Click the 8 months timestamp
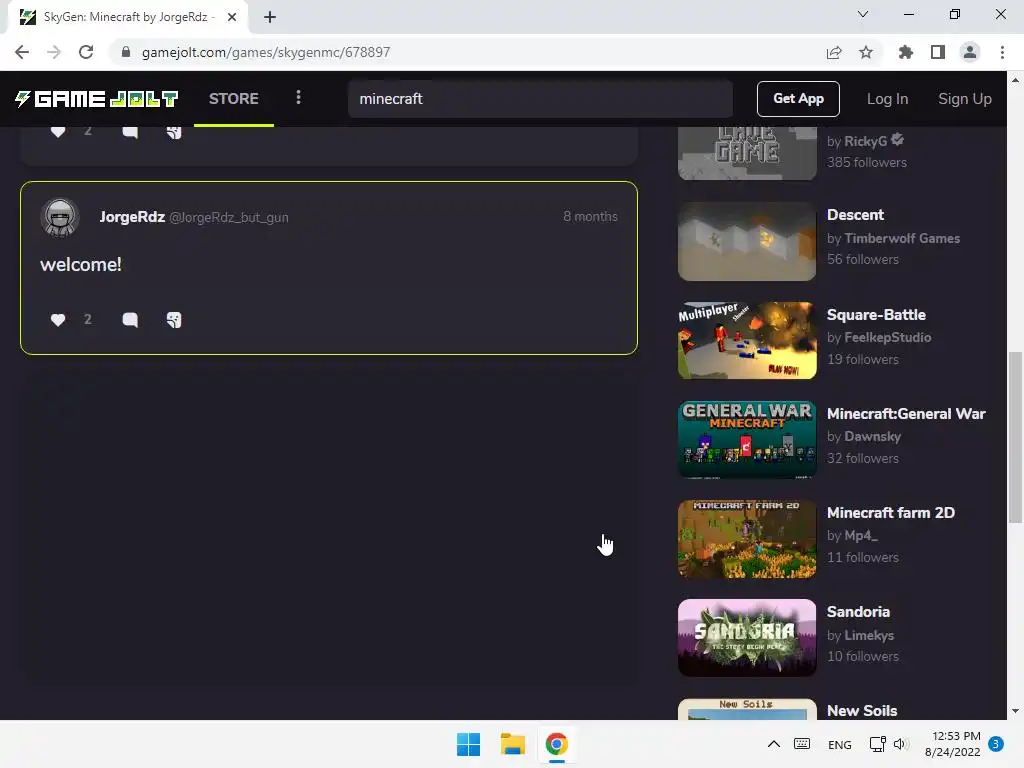The image size is (1024, 768). [590, 216]
